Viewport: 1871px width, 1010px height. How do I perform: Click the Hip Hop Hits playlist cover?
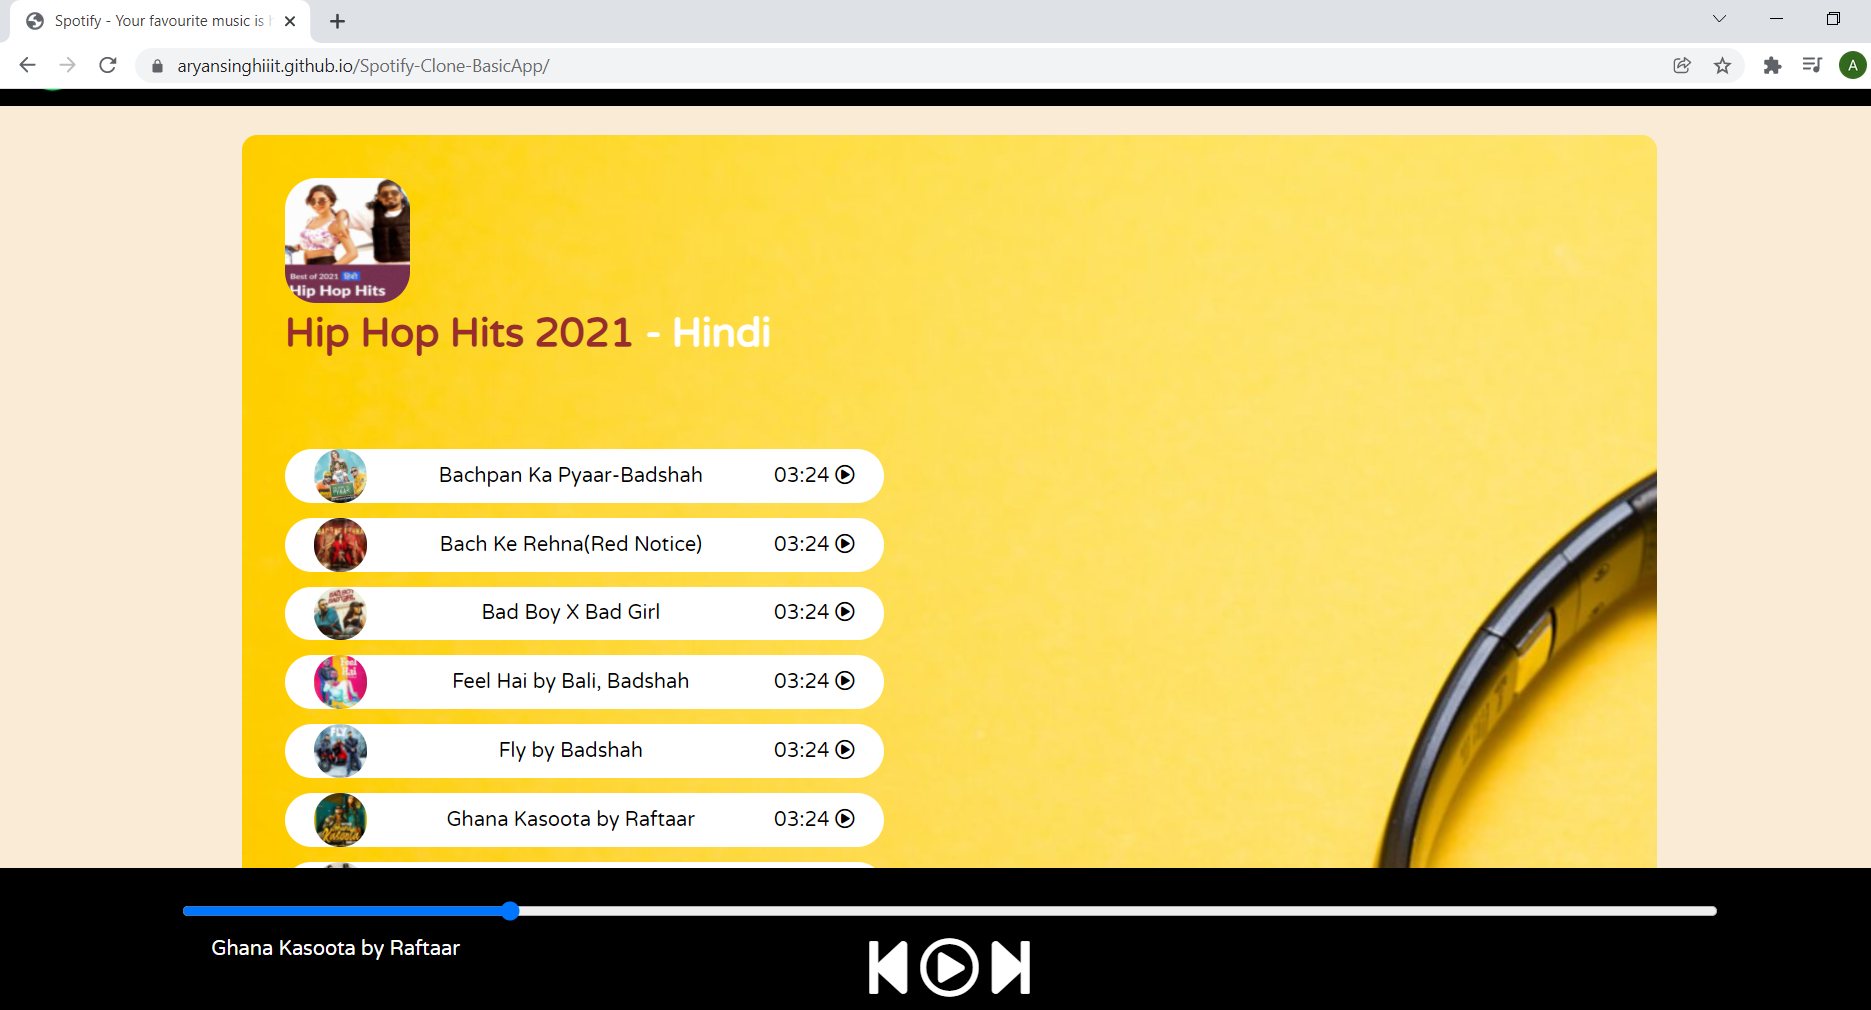(x=346, y=240)
